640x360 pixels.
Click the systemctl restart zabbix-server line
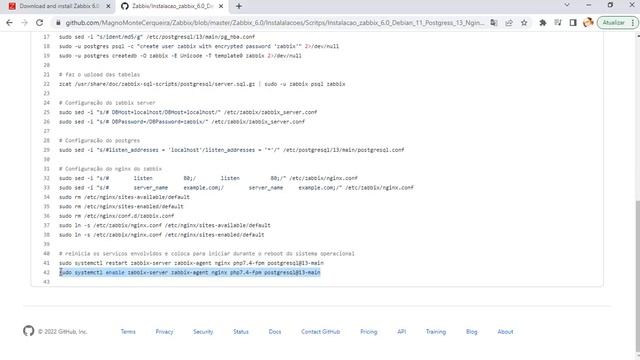point(191,263)
